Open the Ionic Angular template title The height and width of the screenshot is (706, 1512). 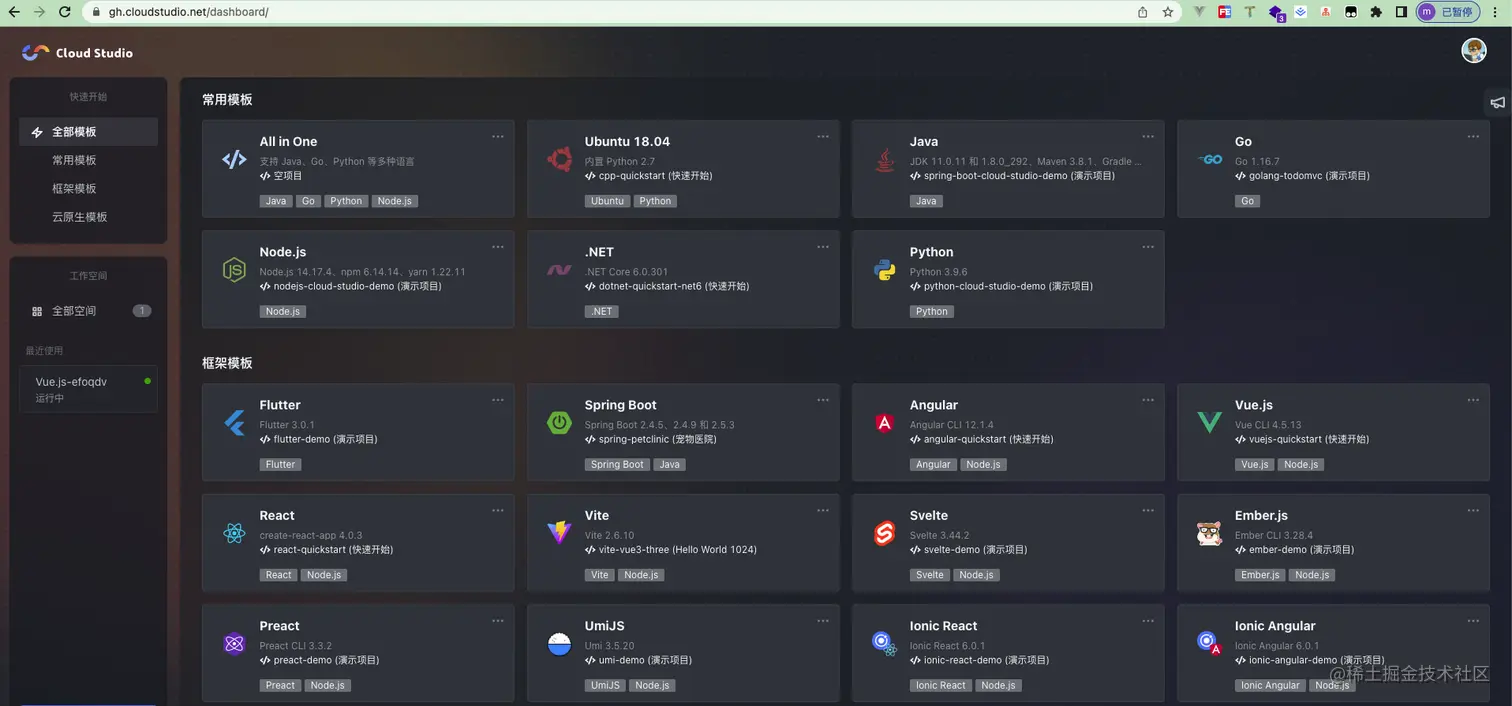1275,626
